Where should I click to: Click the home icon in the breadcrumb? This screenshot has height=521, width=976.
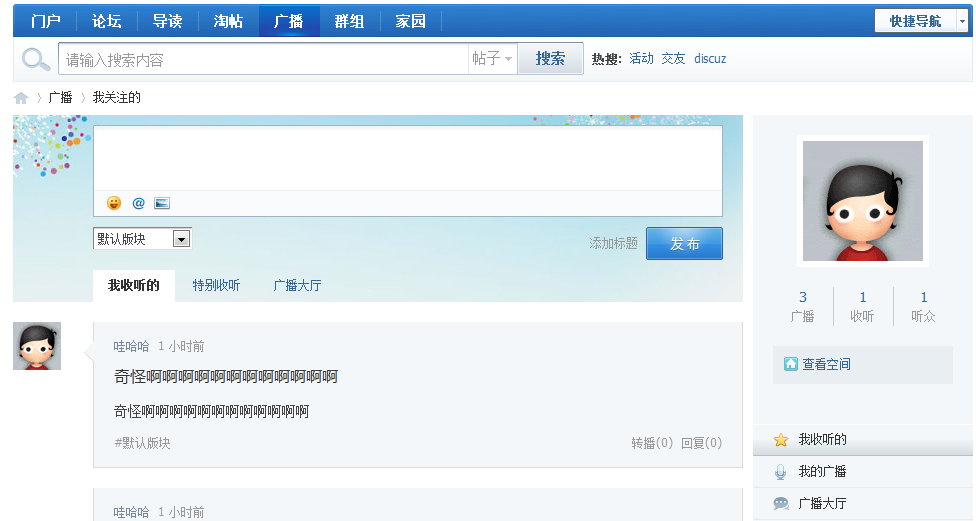[x=21, y=98]
